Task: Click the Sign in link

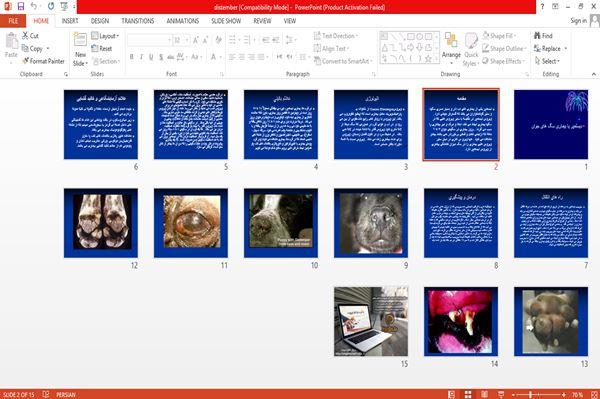Action: 578,21
